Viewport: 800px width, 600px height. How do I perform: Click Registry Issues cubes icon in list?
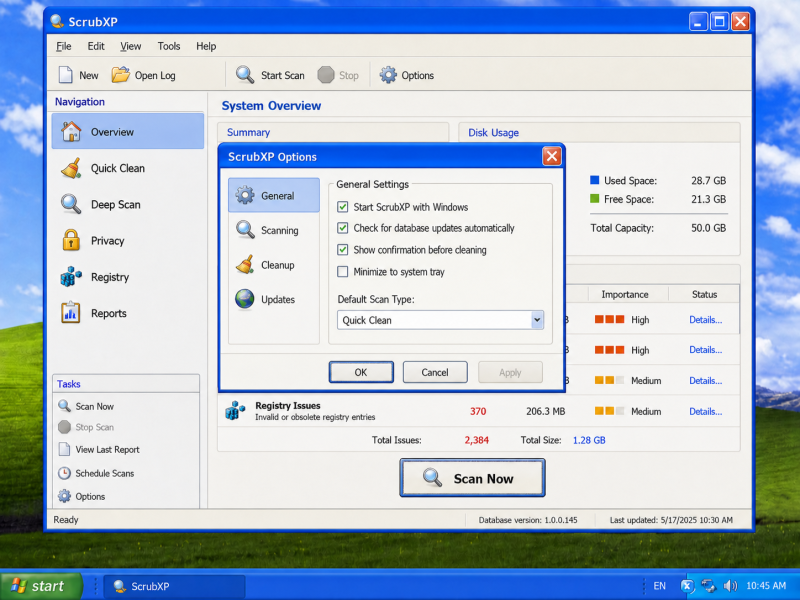[235, 411]
